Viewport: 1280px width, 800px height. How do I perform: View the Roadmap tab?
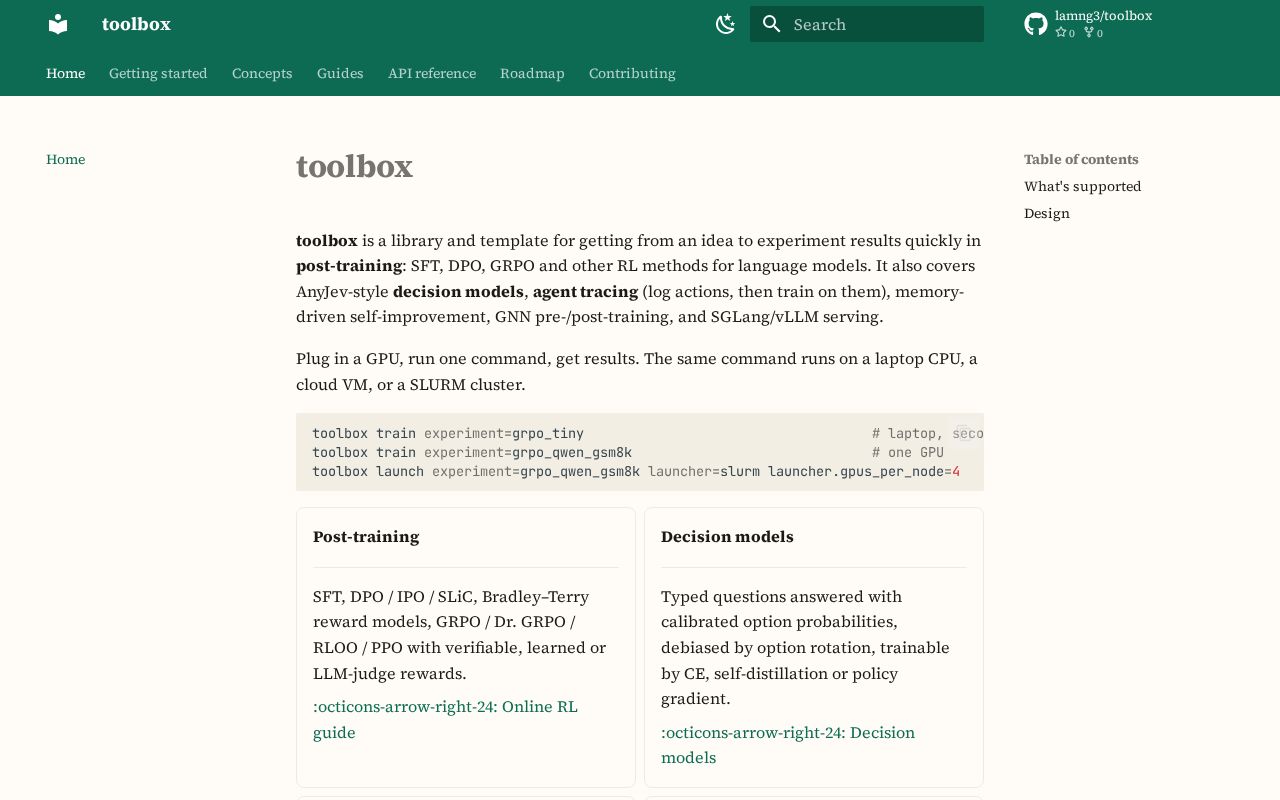[x=532, y=73]
